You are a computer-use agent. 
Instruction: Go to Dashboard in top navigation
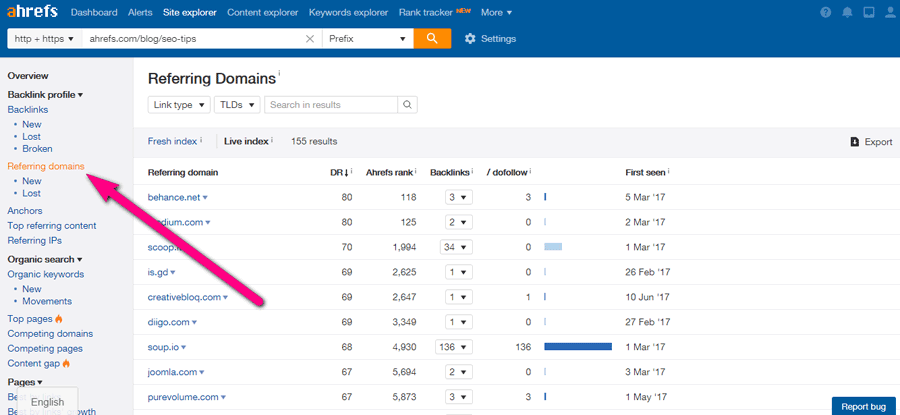(x=94, y=12)
